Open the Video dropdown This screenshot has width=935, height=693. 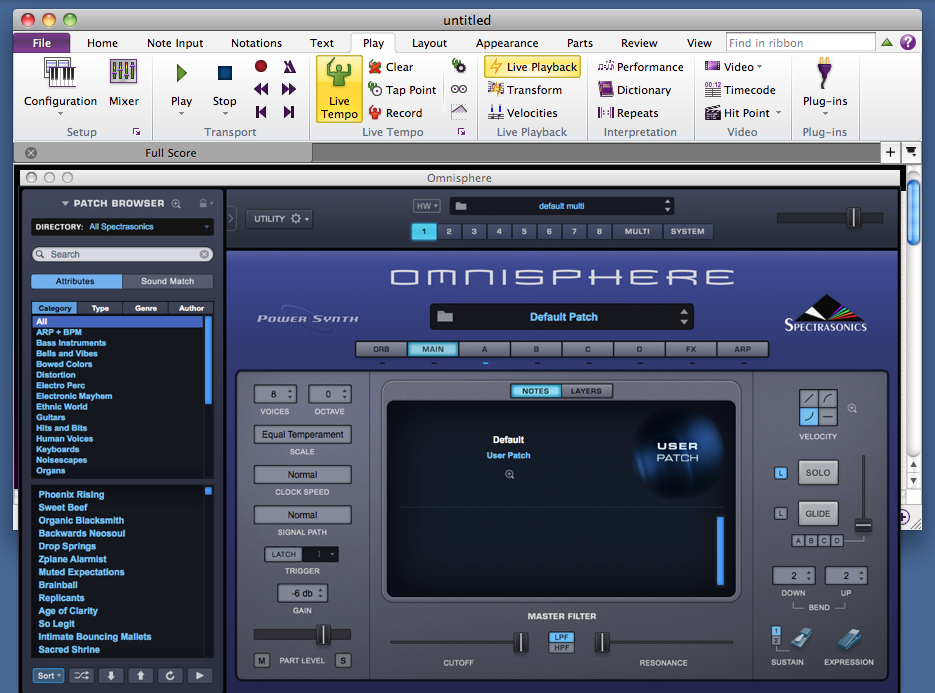click(x=733, y=67)
